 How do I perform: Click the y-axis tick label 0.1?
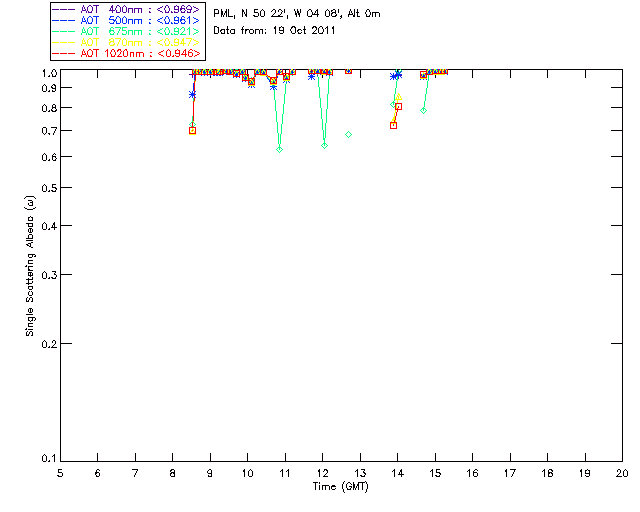(49, 459)
